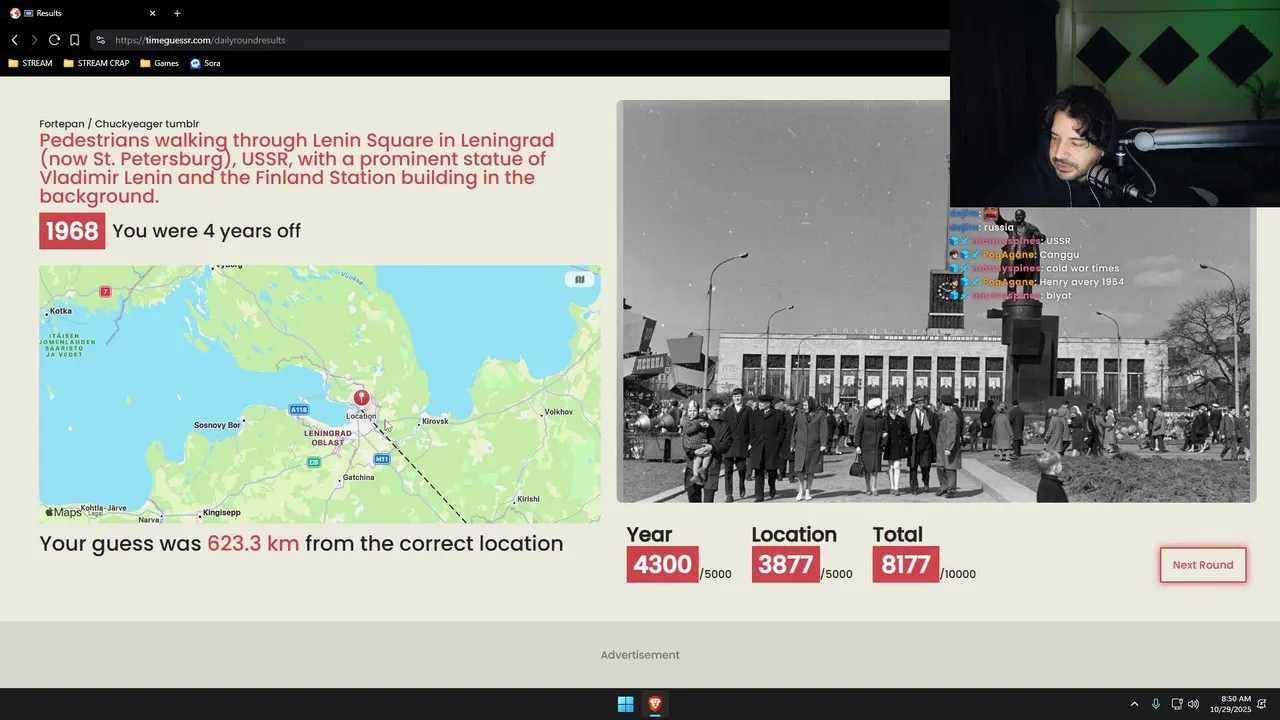Click the Total score 8177
This screenshot has height=720, width=1280.
click(906, 564)
